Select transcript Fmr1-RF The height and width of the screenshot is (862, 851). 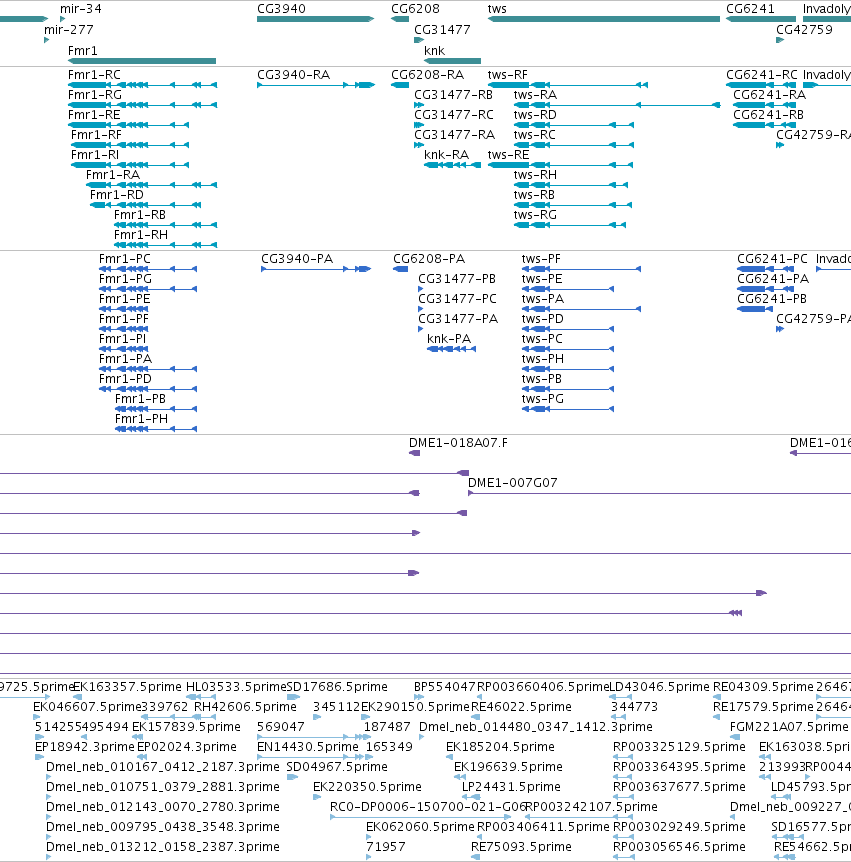[x=130, y=145]
